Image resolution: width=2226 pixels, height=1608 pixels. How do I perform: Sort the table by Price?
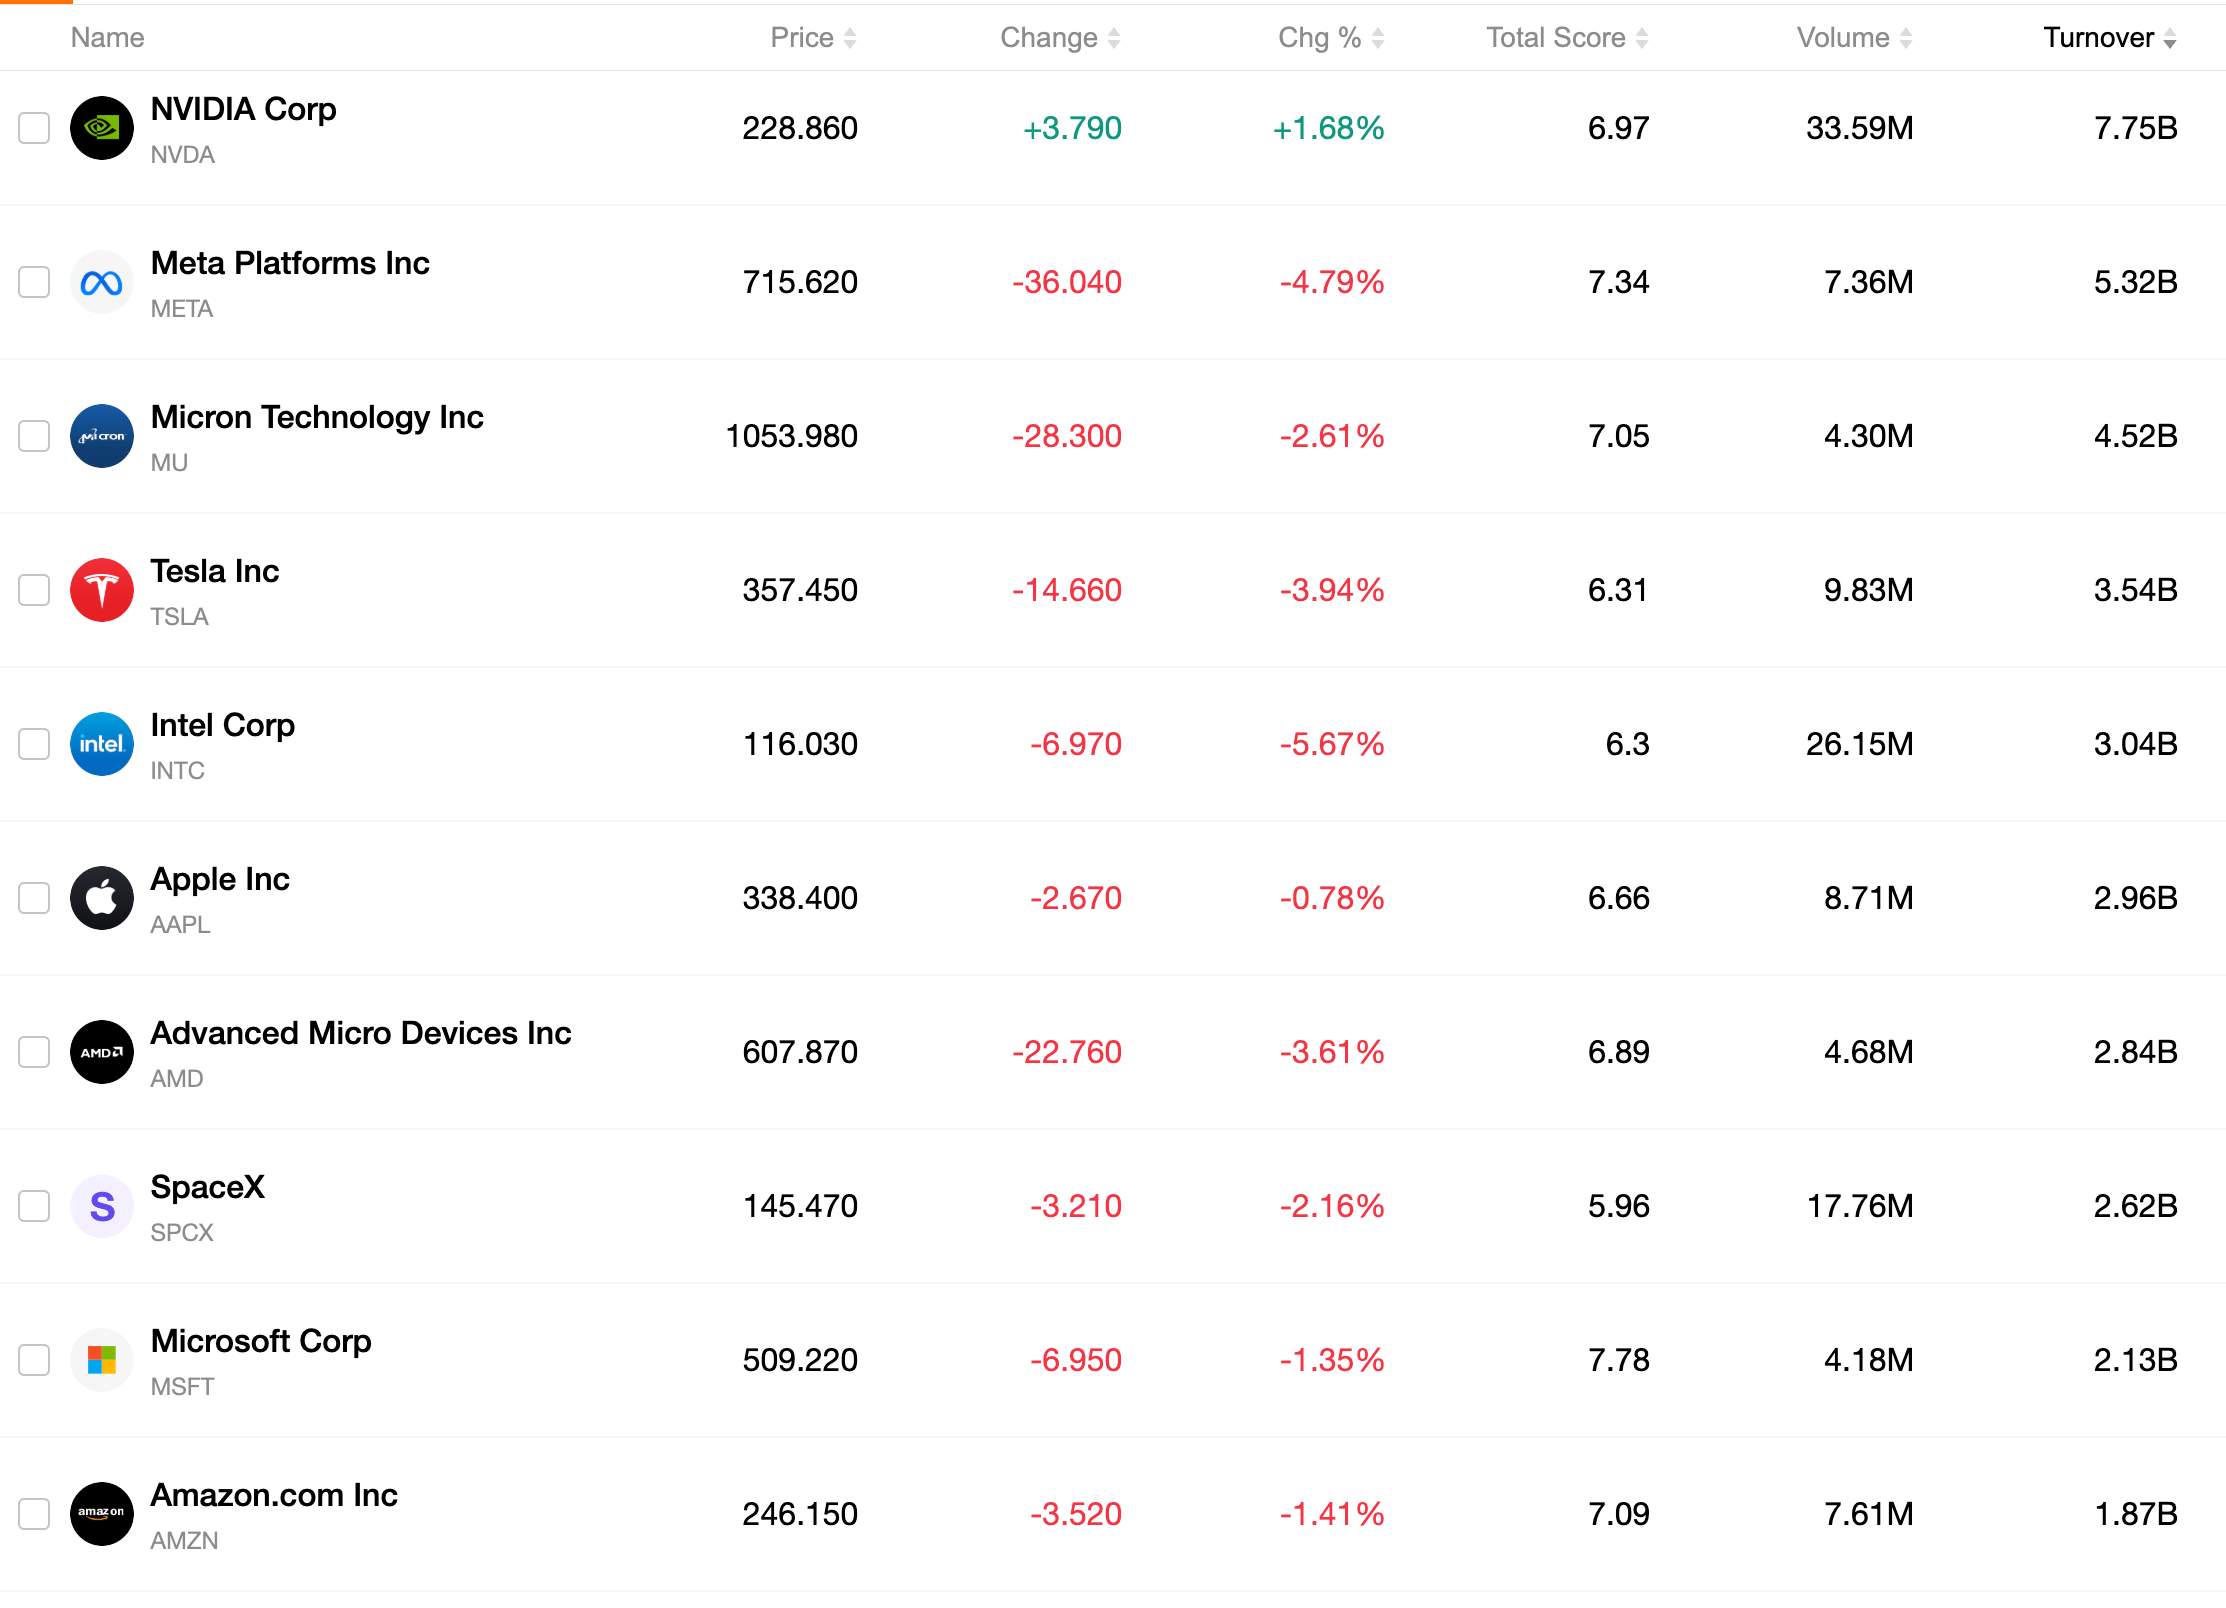813,38
